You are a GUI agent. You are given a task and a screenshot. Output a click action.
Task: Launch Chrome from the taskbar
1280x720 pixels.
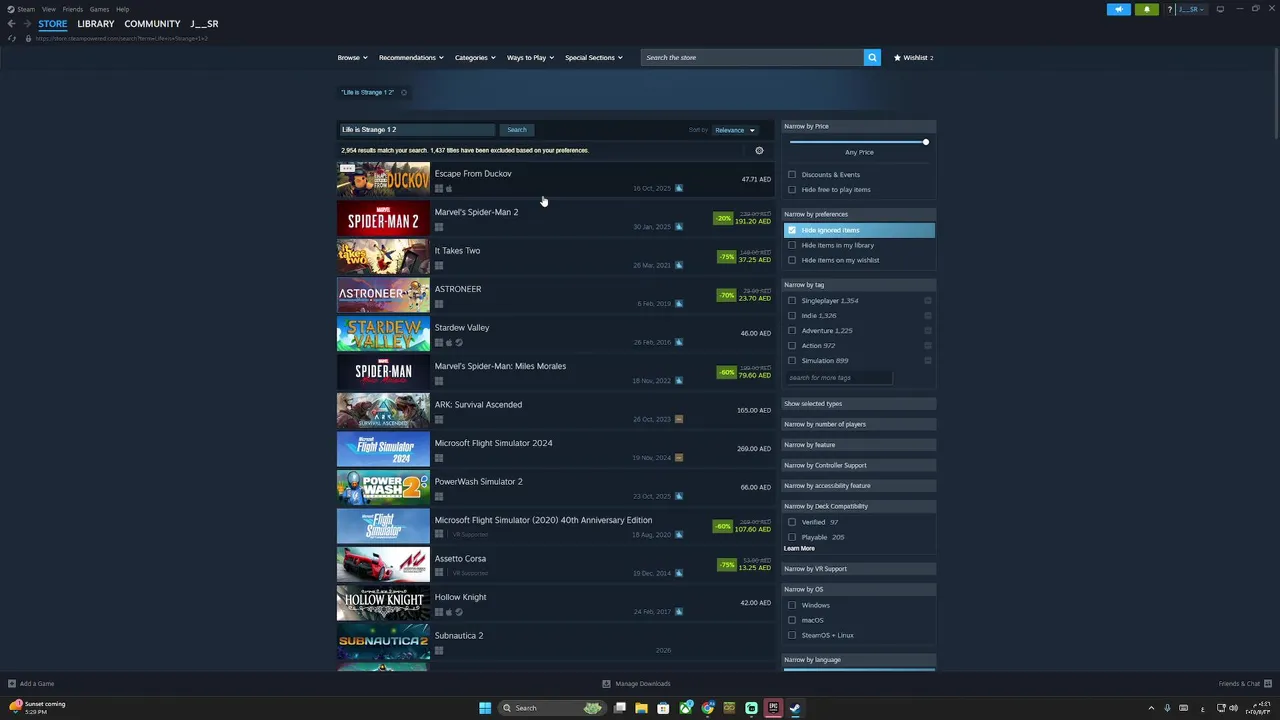708,708
